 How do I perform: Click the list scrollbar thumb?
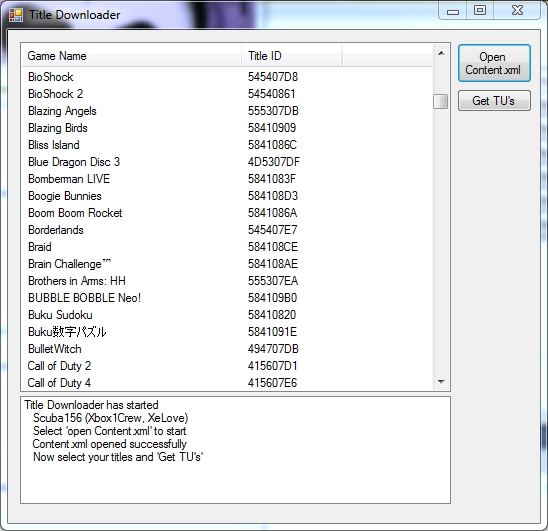[440, 101]
